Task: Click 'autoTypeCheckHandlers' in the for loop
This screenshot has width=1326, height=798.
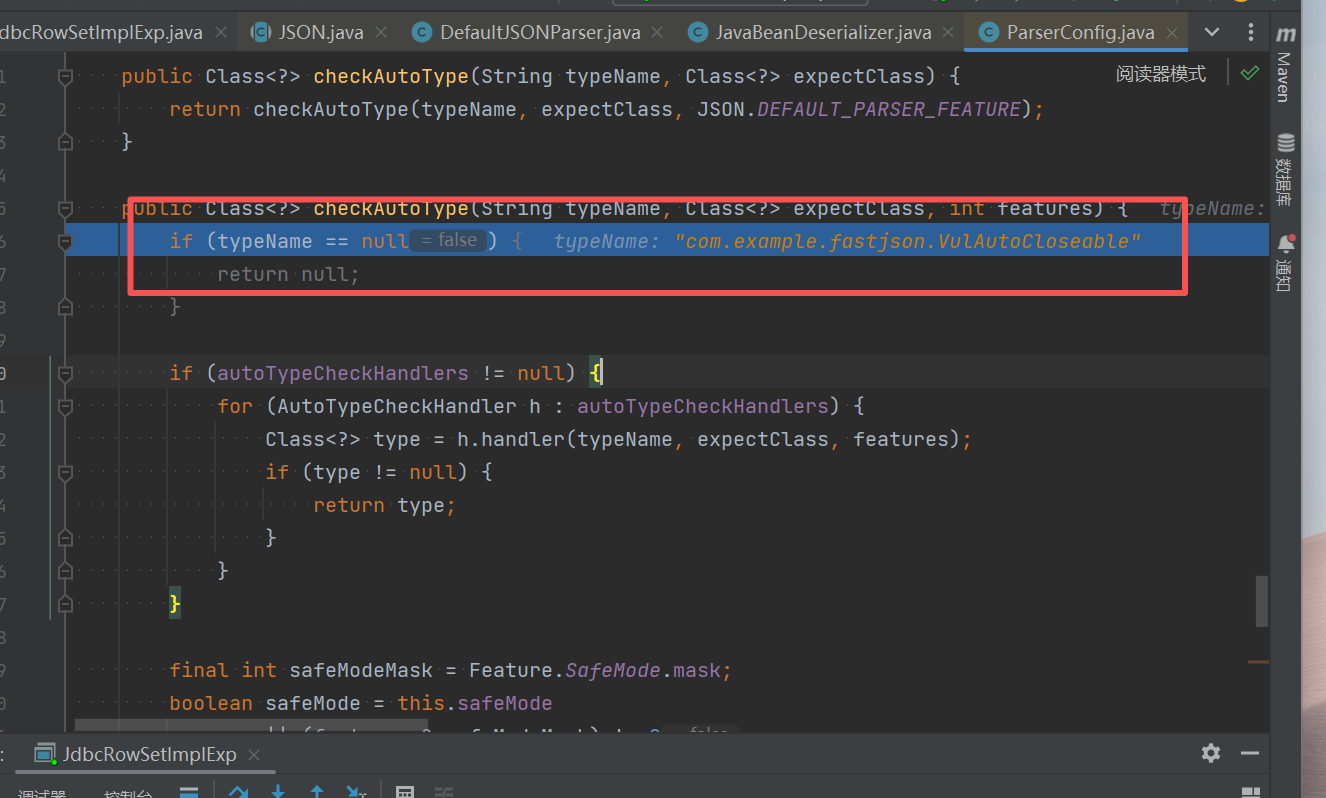Action: [x=703, y=406]
